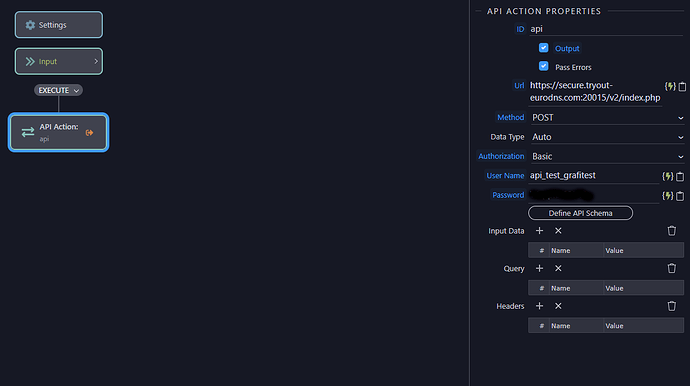The image size is (690, 386).
Task: Delete all Query entries with trash icon
Action: tap(672, 268)
